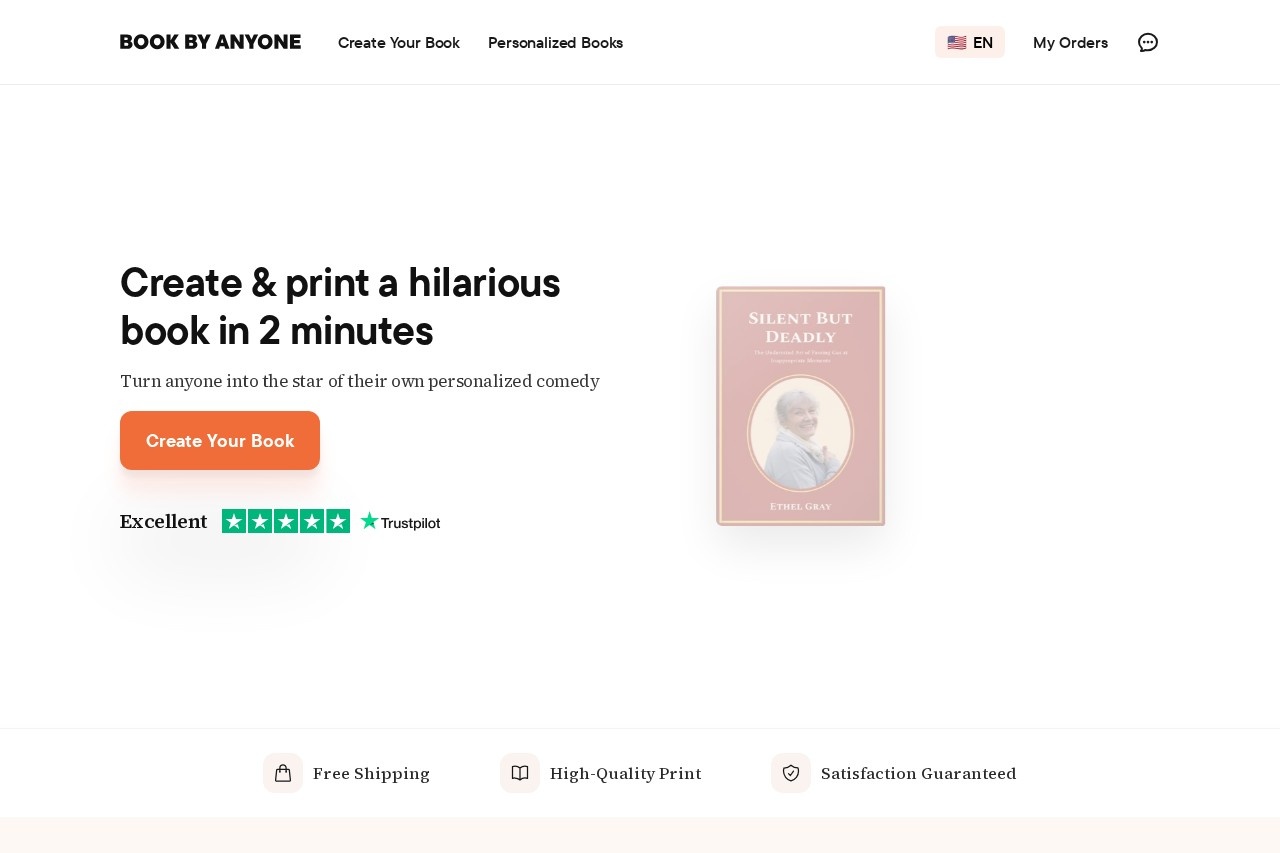Select Personalized Books in the navigation
1280x853 pixels.
[x=555, y=42]
